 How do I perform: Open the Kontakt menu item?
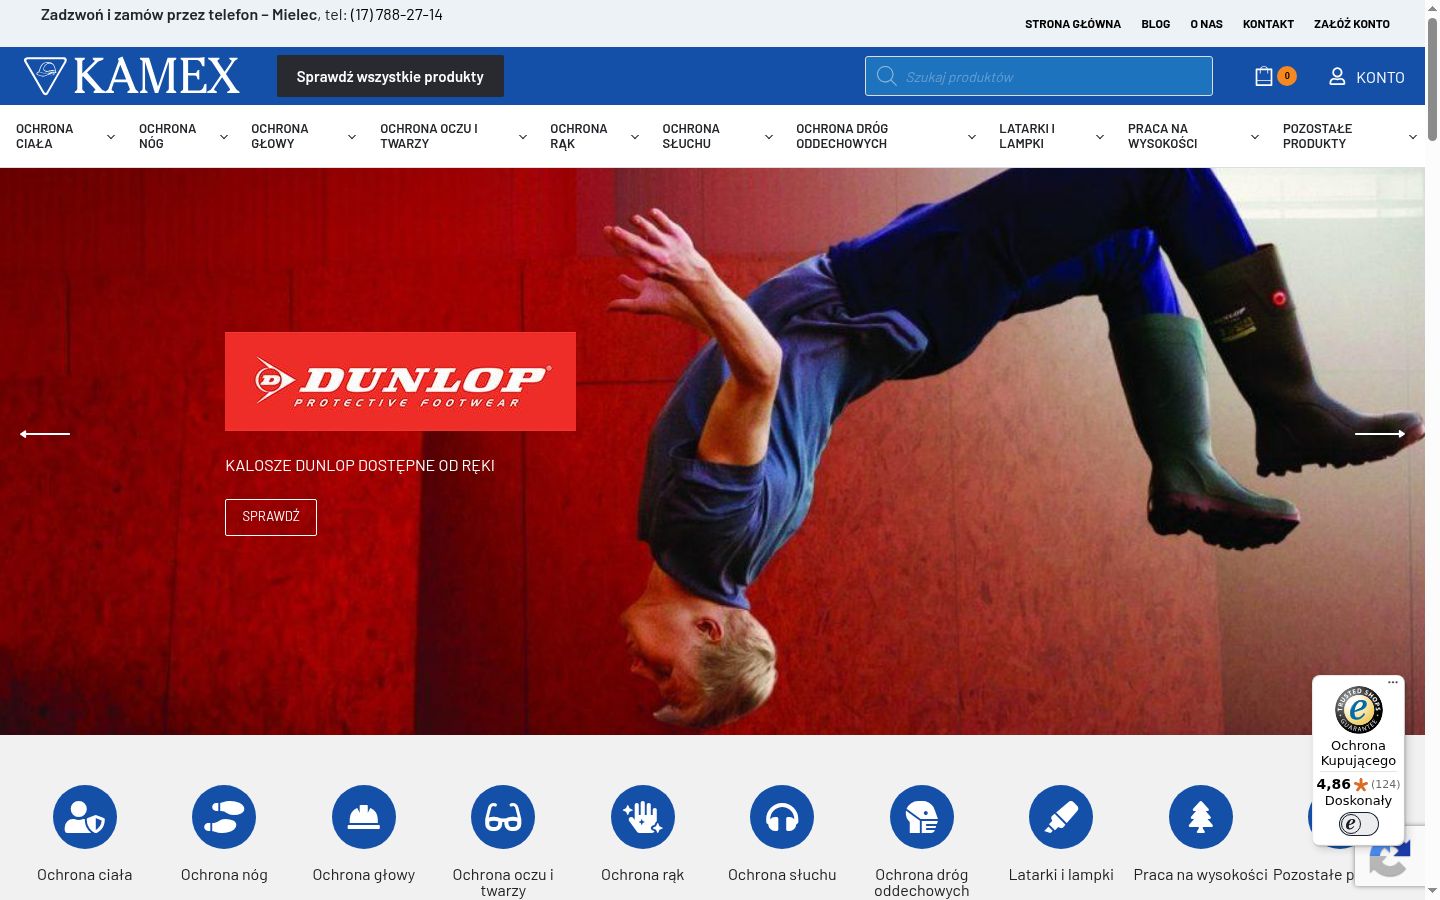pyautogui.click(x=1268, y=24)
